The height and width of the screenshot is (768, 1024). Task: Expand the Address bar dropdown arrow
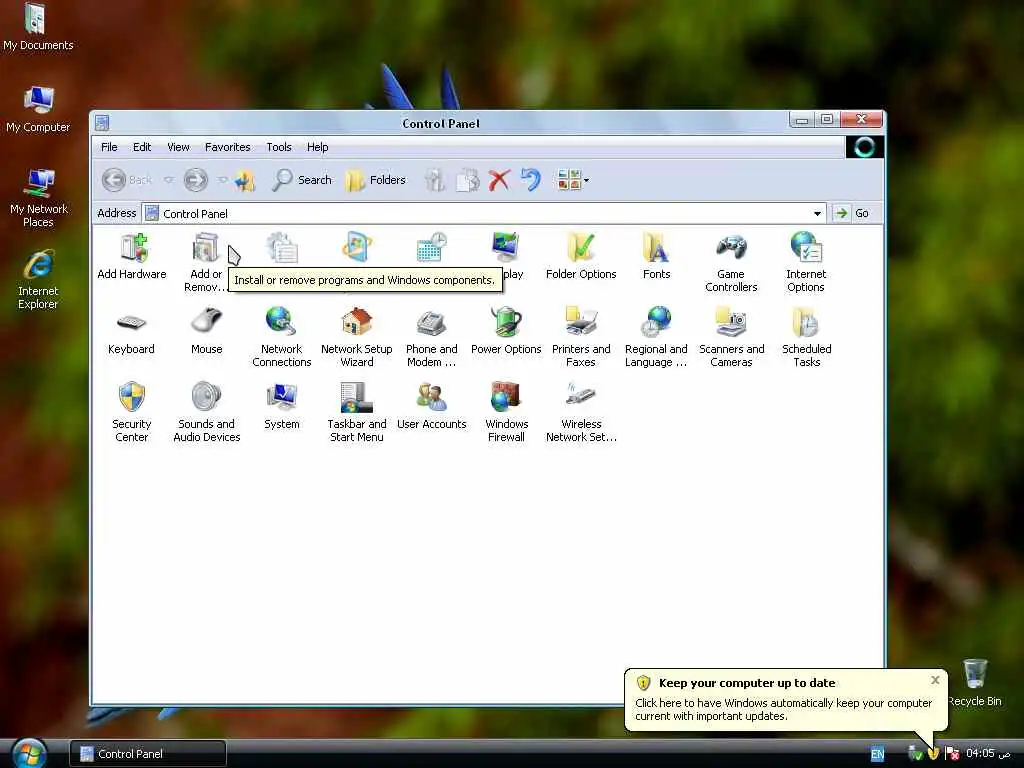[x=817, y=214]
